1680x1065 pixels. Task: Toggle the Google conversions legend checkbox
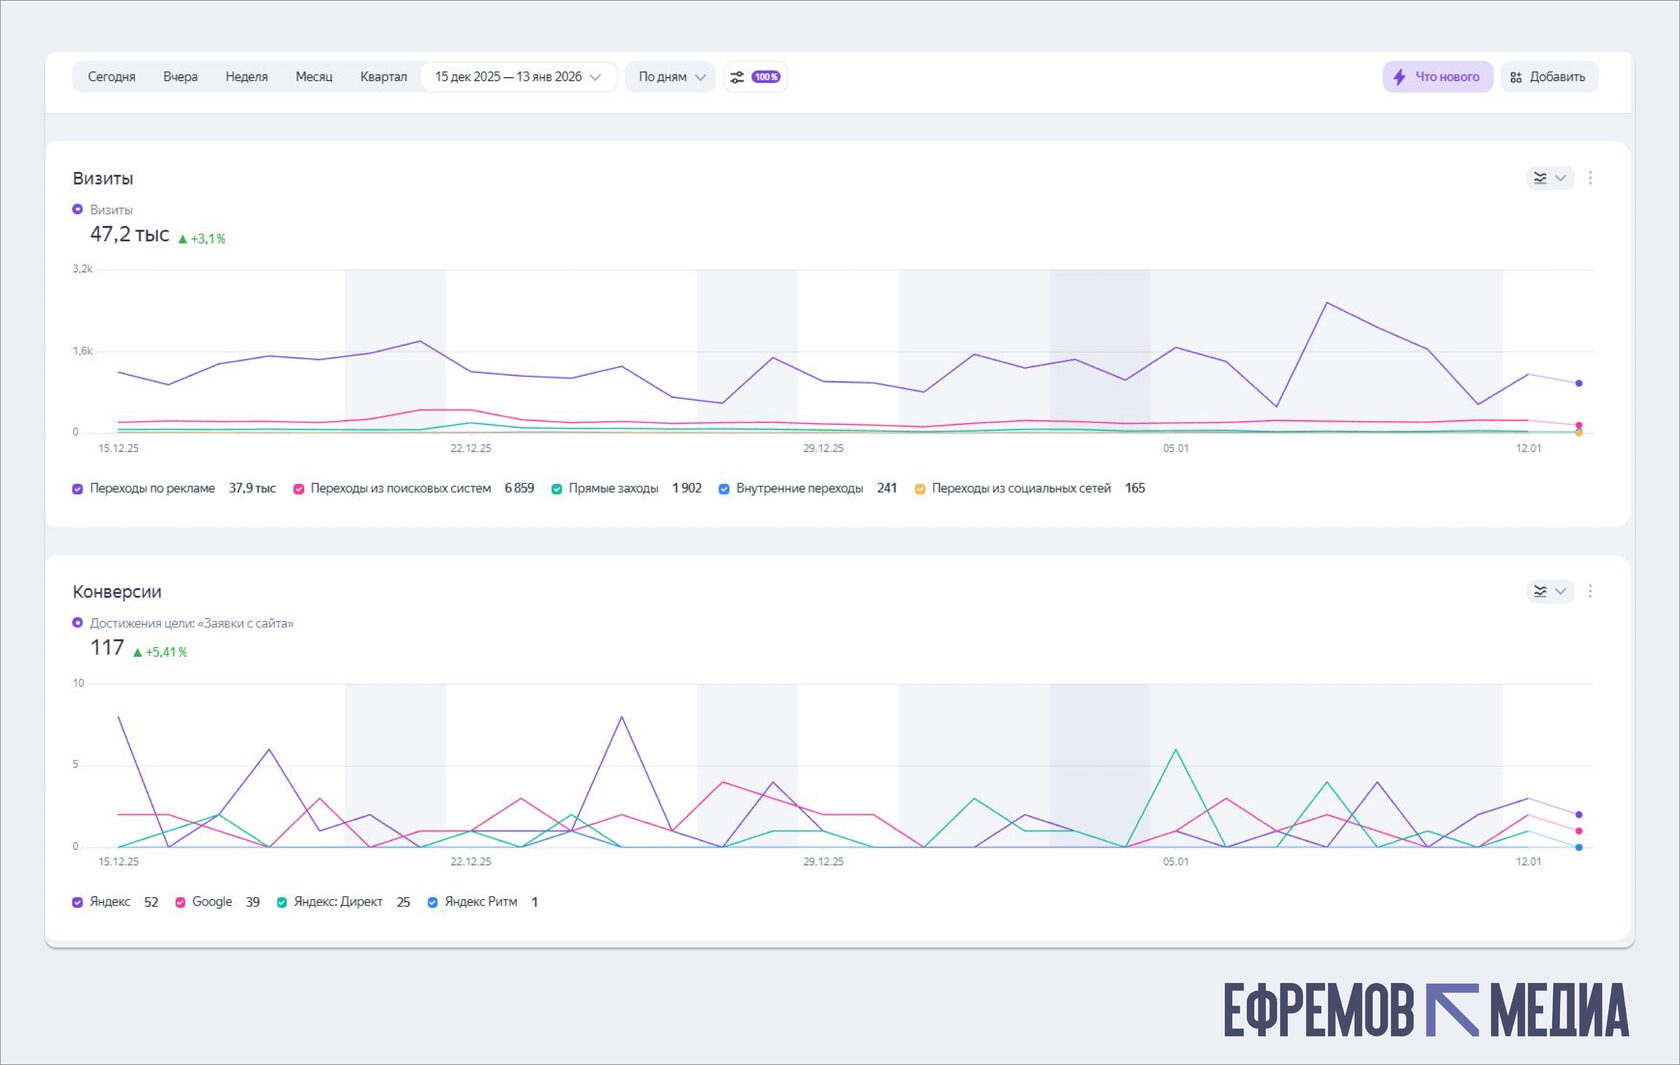pos(180,902)
